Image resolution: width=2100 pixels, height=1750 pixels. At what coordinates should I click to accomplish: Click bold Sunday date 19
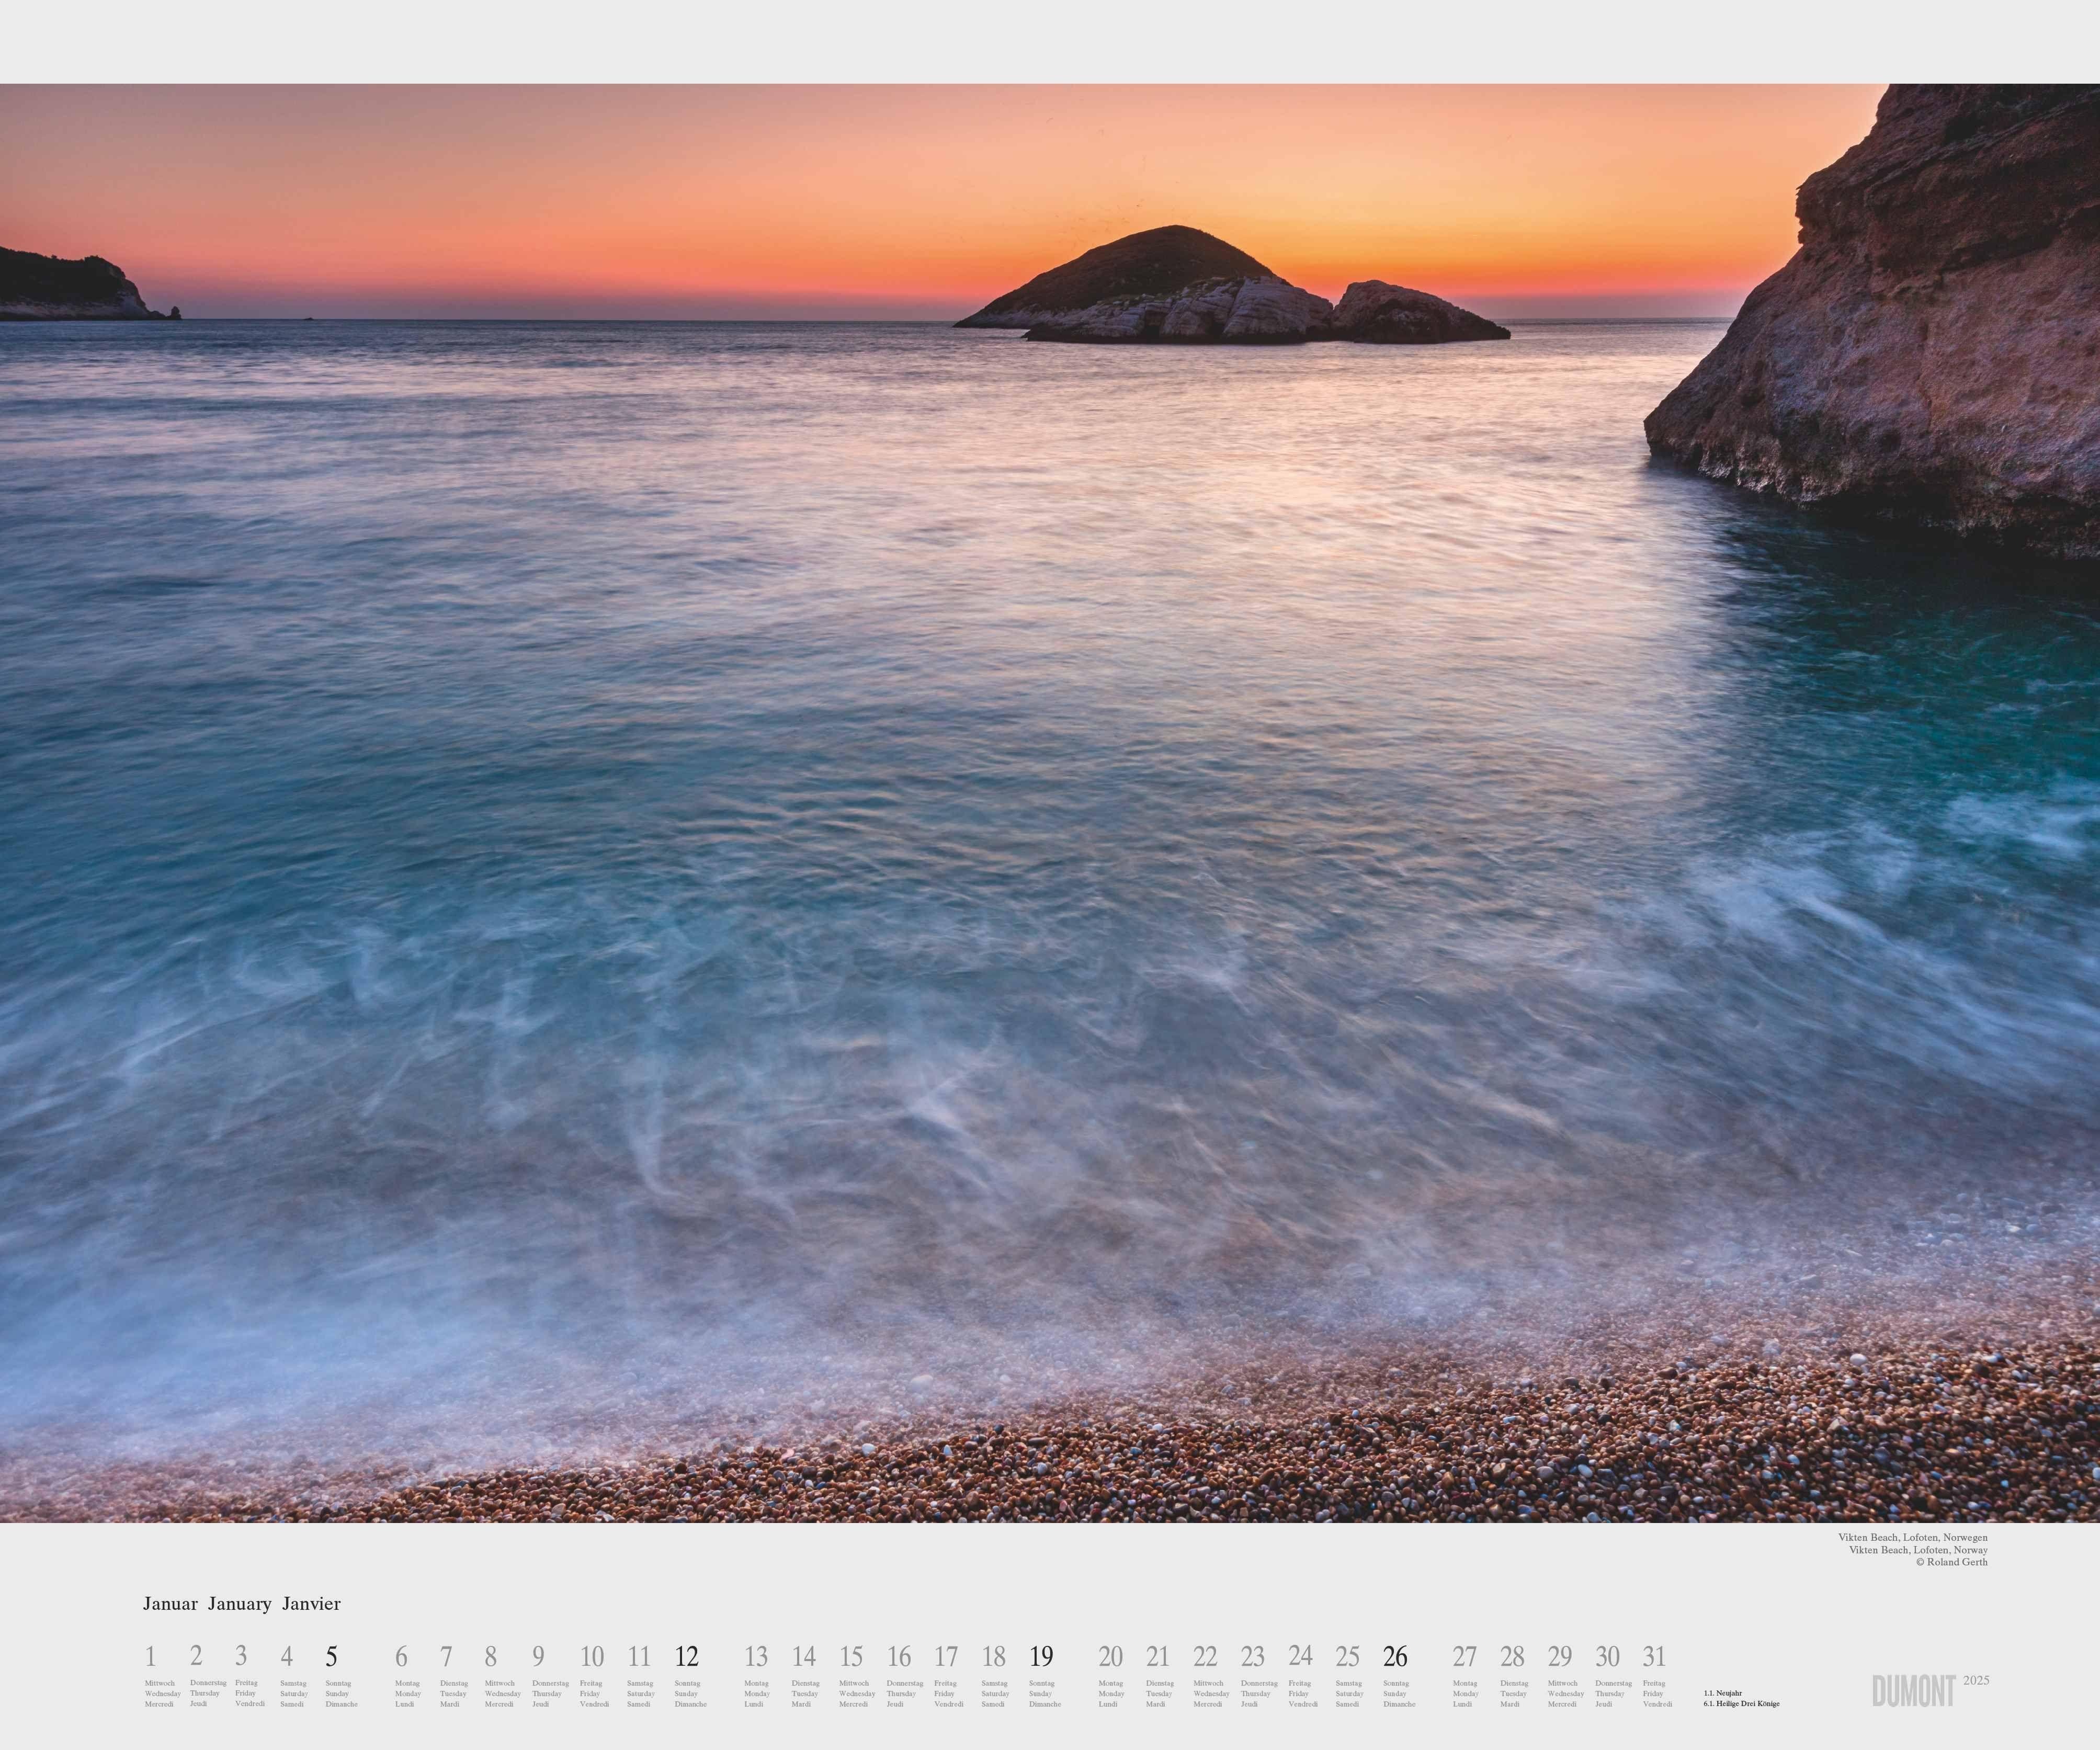(1041, 1657)
